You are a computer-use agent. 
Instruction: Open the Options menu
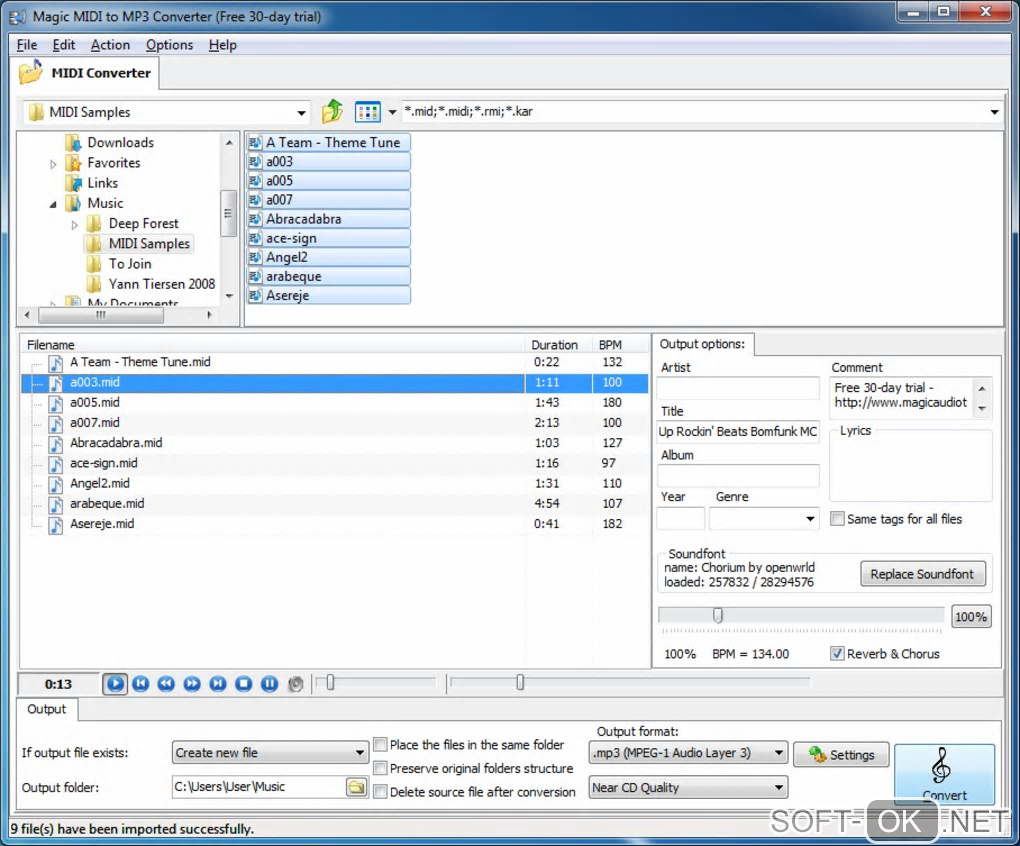coord(169,45)
